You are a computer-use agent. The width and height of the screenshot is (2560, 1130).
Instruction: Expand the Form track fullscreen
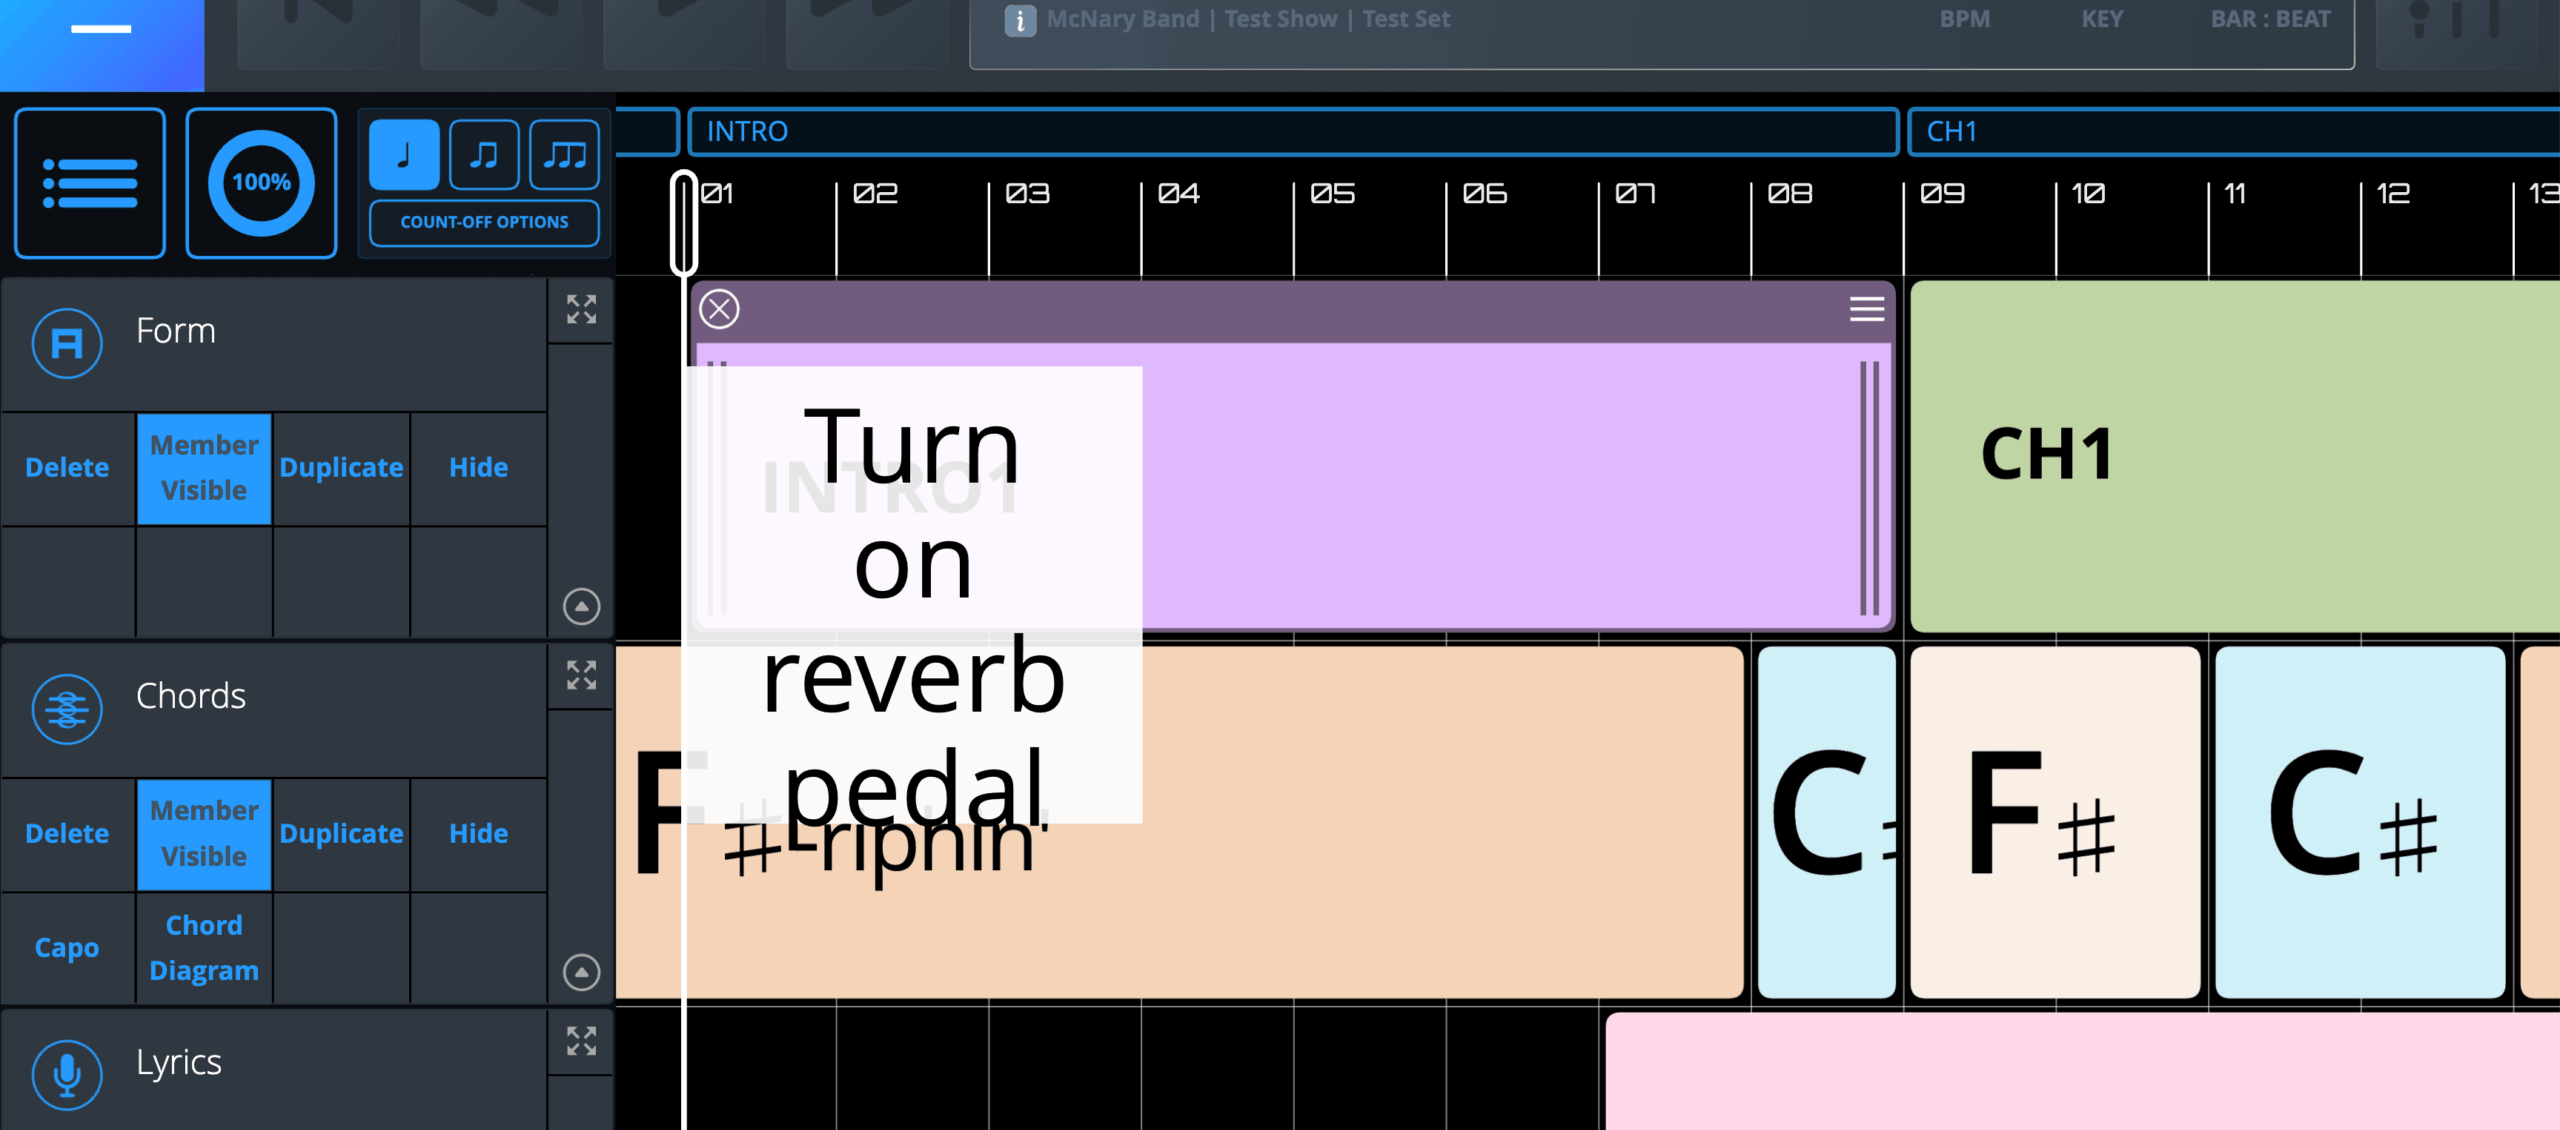581,310
